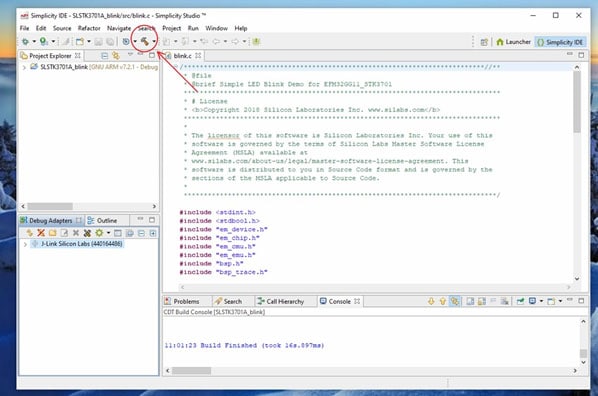This screenshot has width=598, height=396.
Task: Toggle Link with Editor in Project Explorer
Action: click(116, 56)
